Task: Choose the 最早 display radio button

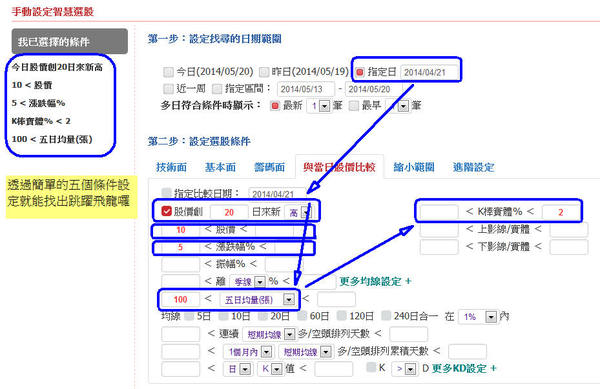Action: (x=354, y=106)
